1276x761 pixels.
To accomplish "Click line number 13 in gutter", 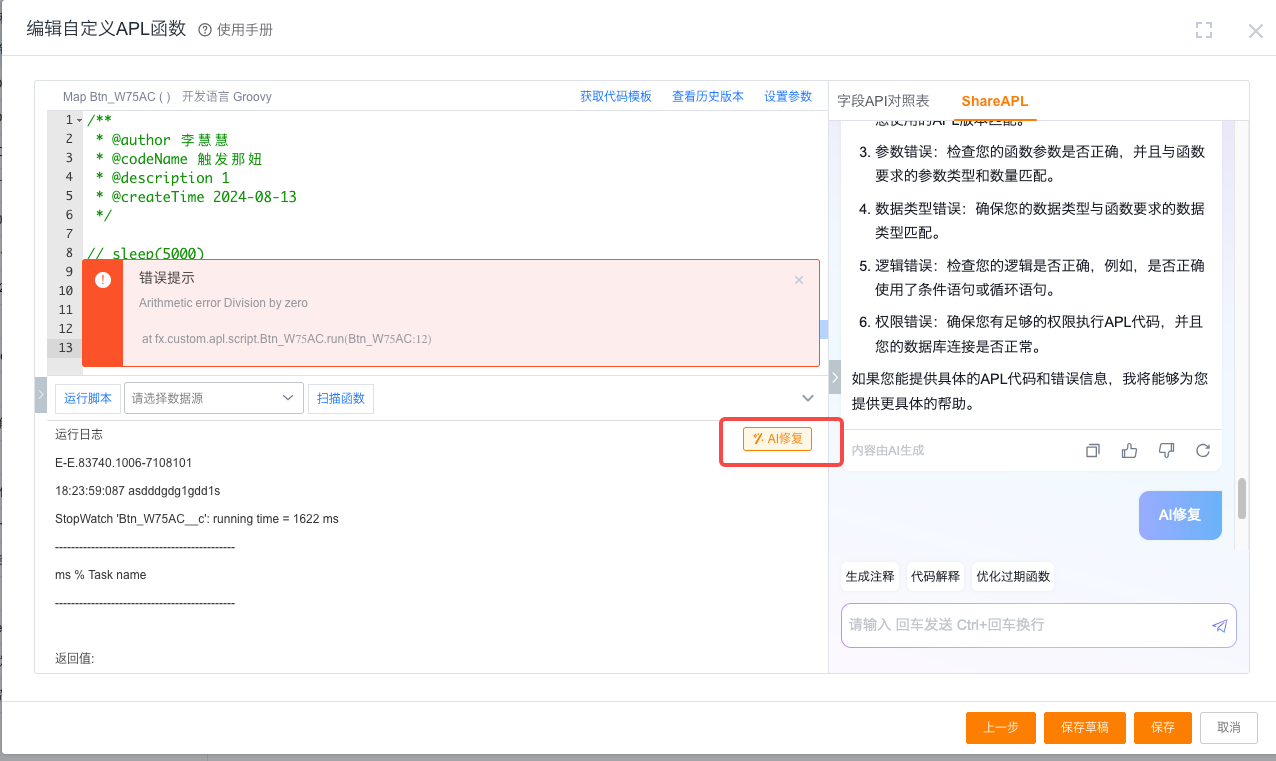I will click(x=66, y=348).
